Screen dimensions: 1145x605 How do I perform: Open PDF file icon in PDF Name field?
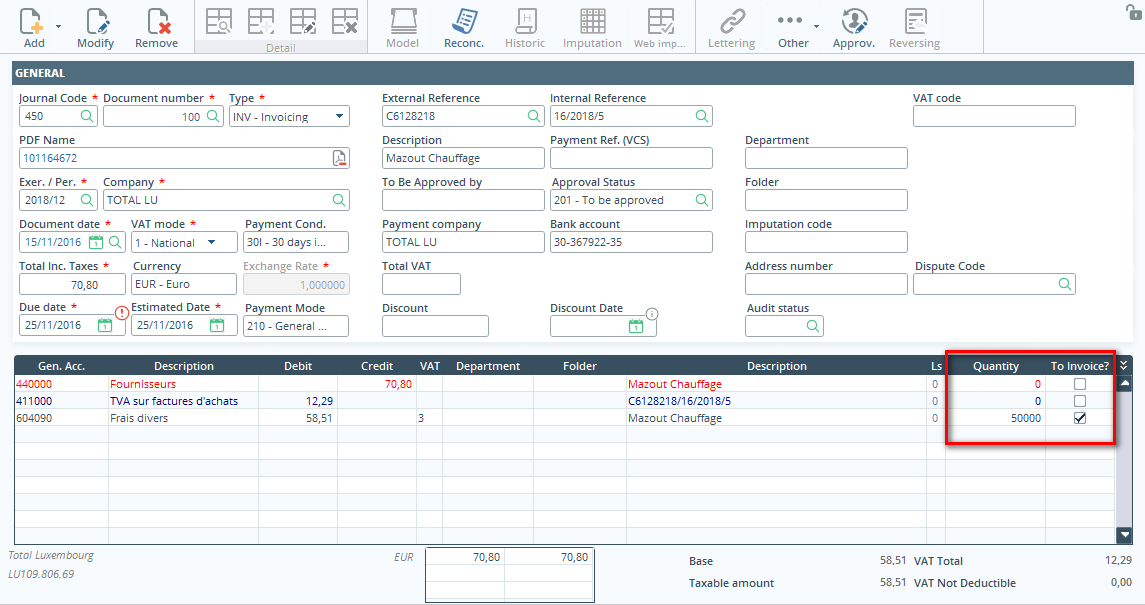[x=339, y=158]
